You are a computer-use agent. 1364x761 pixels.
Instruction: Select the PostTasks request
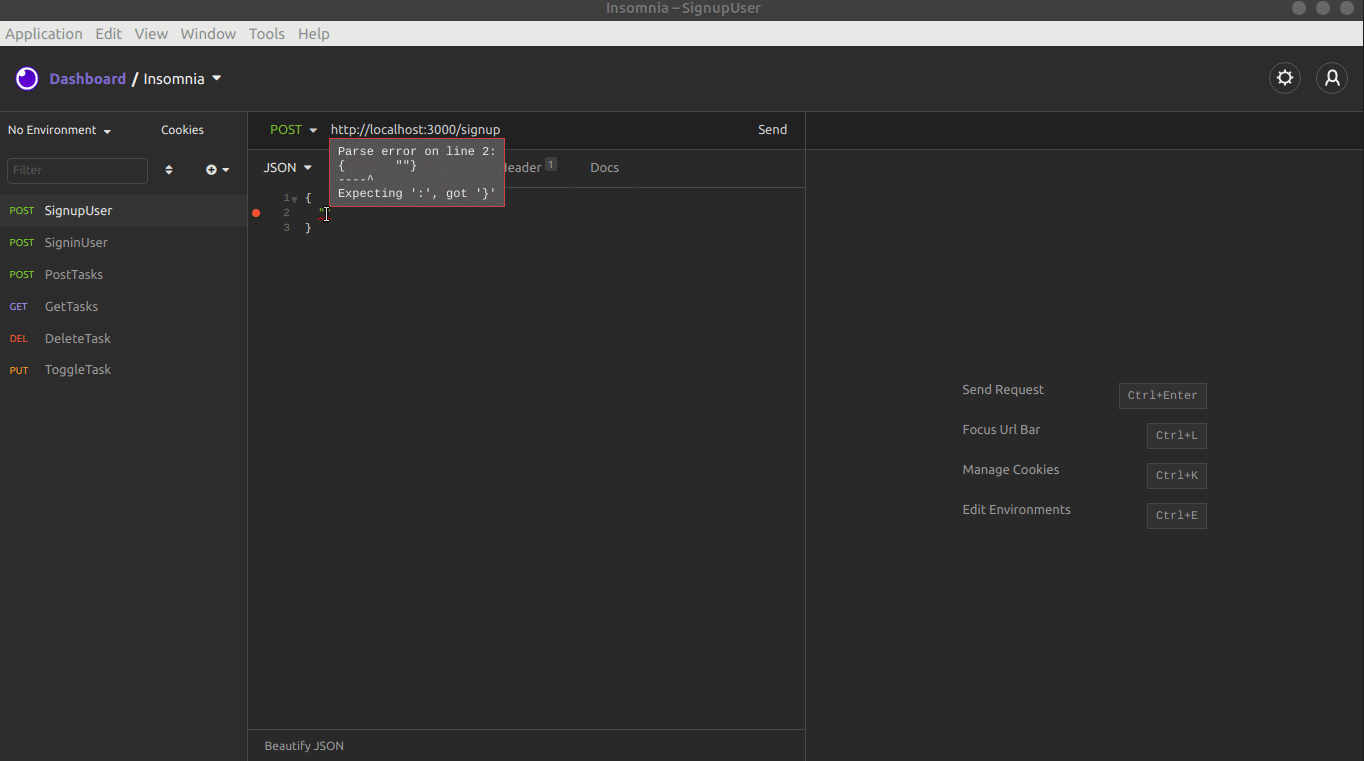(123, 275)
